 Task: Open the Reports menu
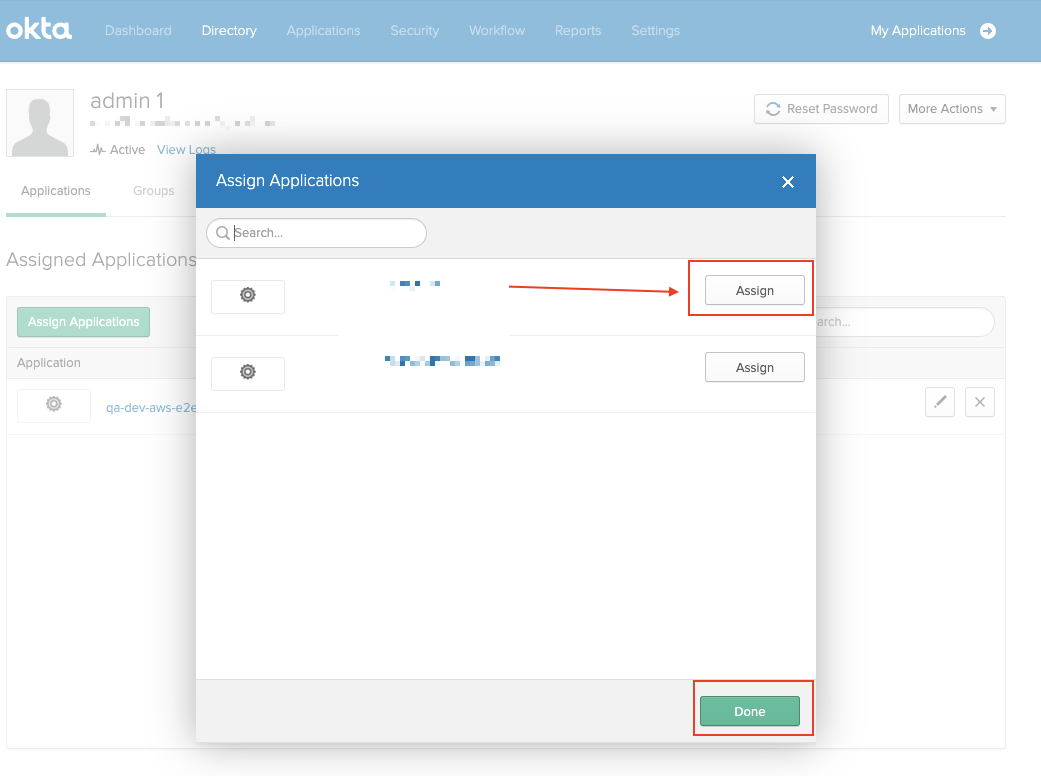point(578,31)
